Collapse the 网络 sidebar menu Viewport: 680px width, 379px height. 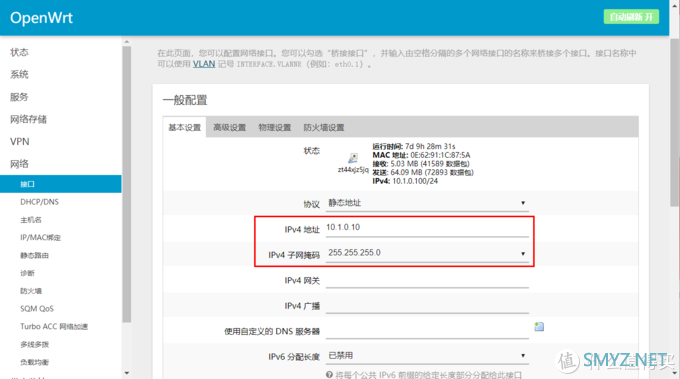point(19,164)
